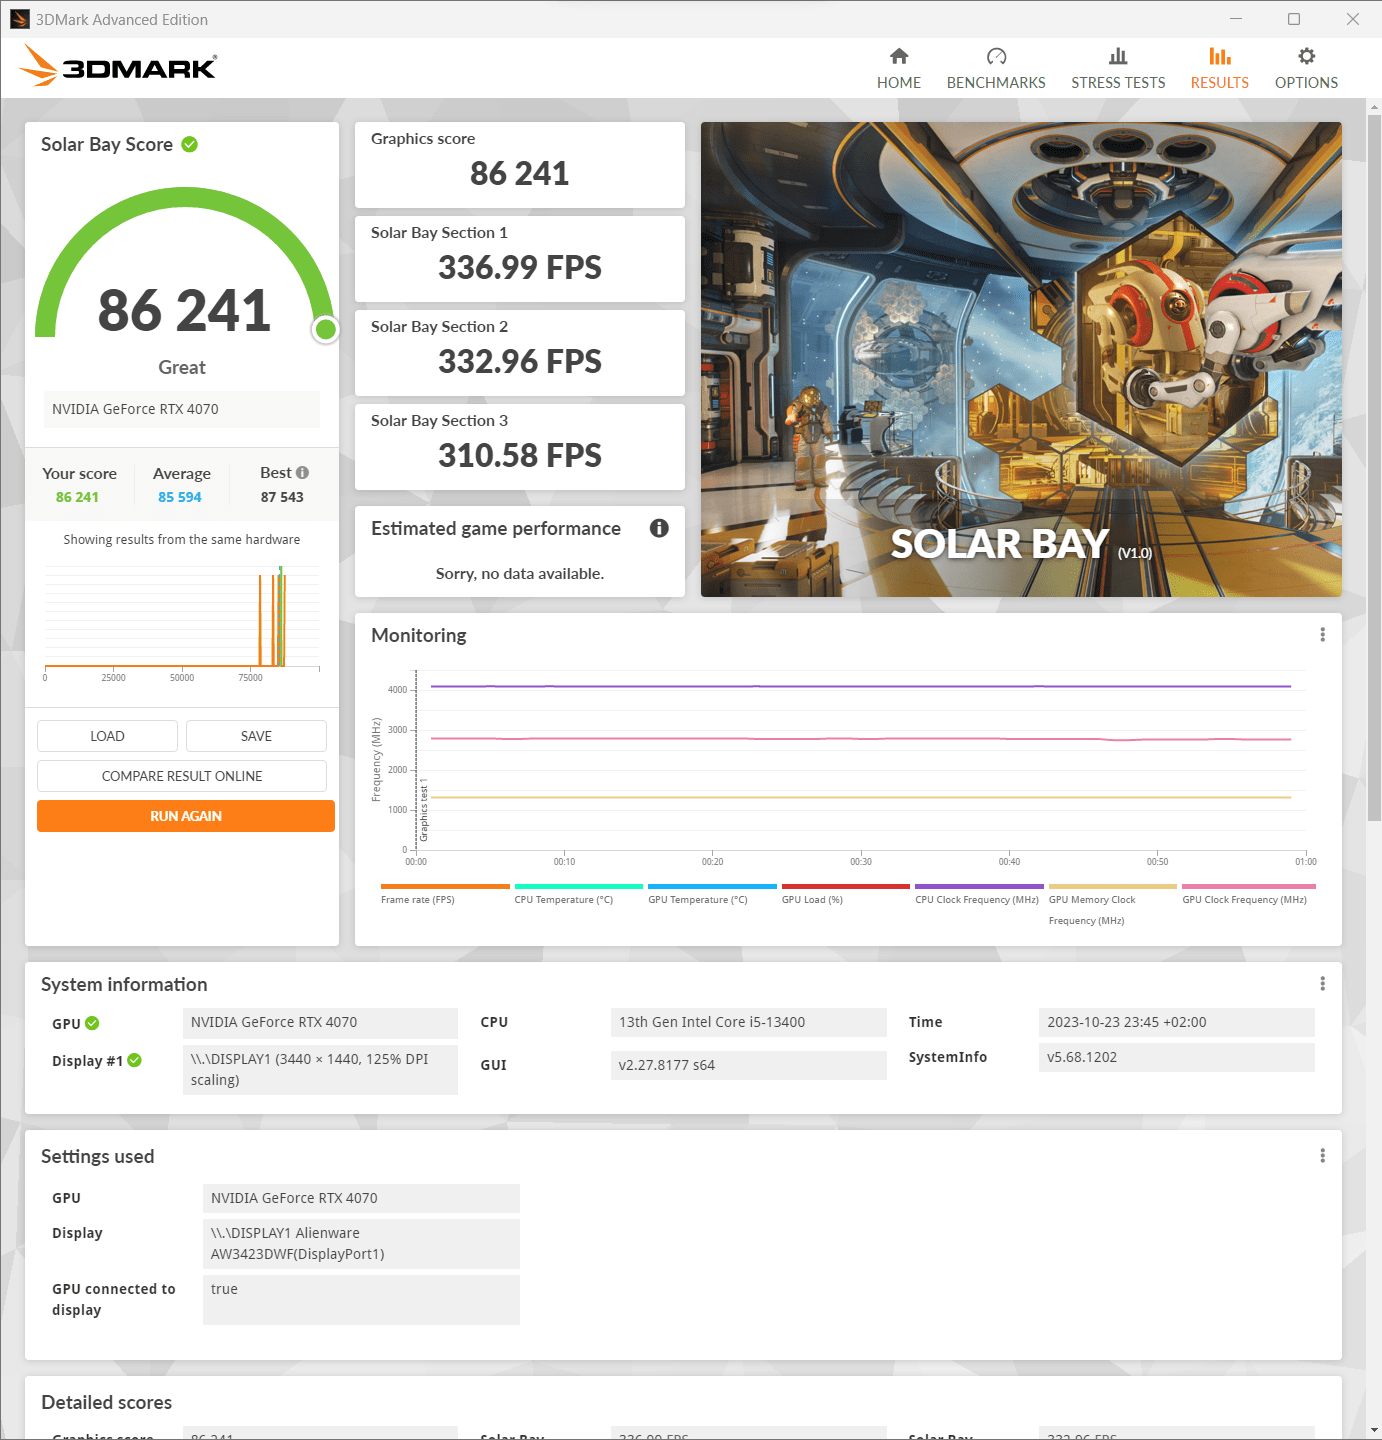This screenshot has width=1382, height=1440.
Task: Open the Options tab
Action: tap(1306, 68)
